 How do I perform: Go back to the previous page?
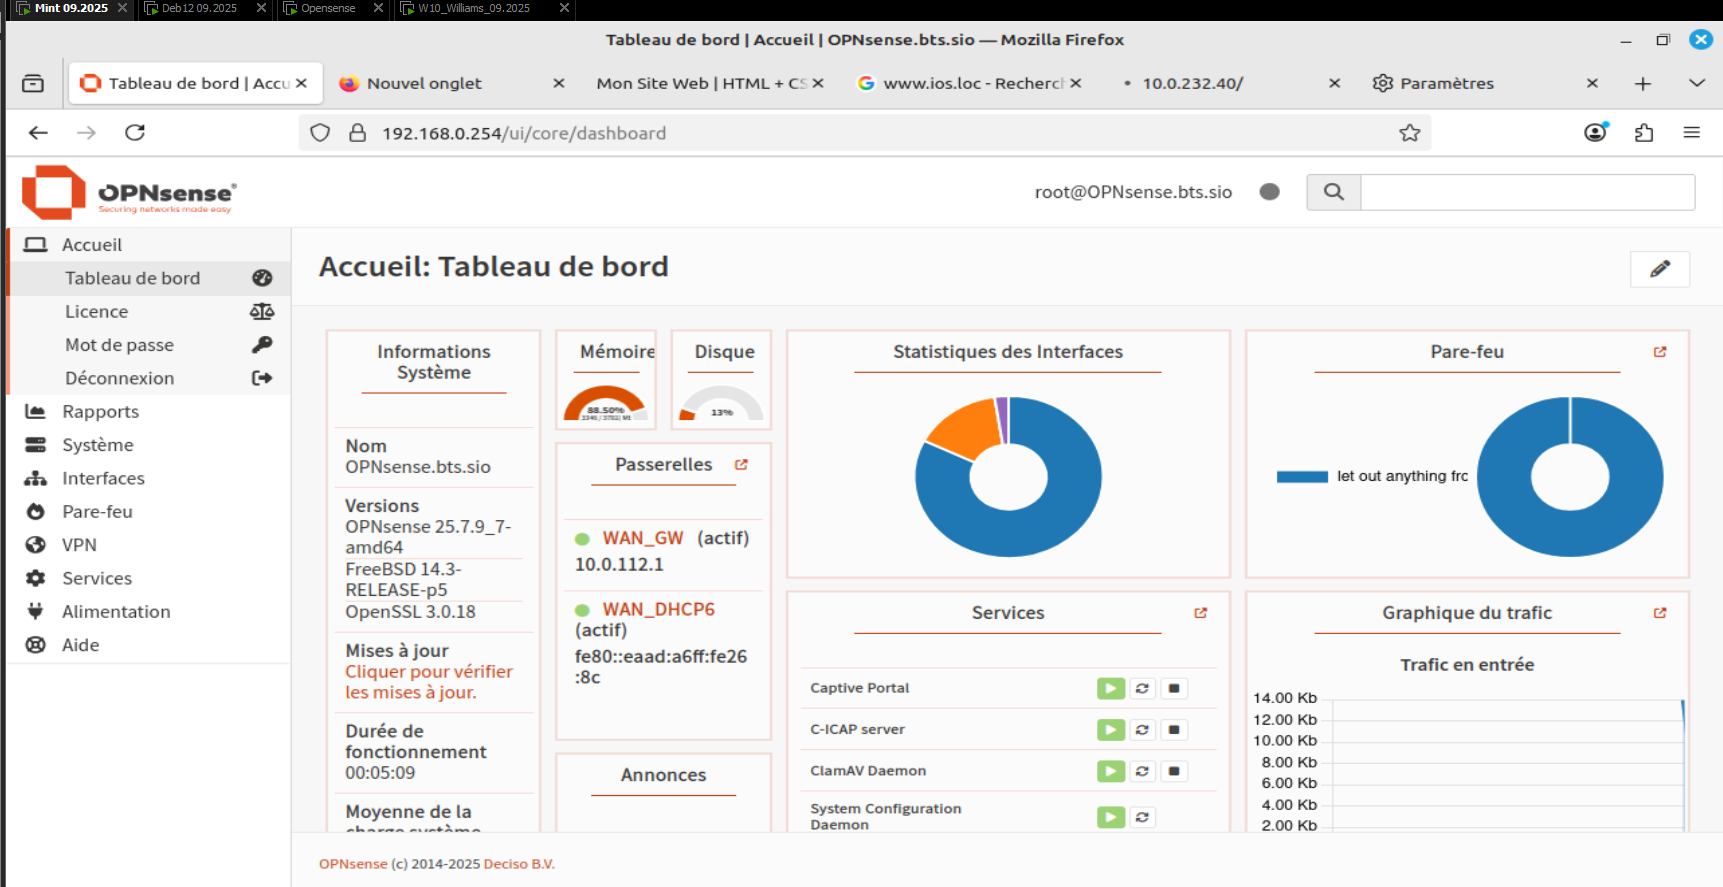pos(38,132)
